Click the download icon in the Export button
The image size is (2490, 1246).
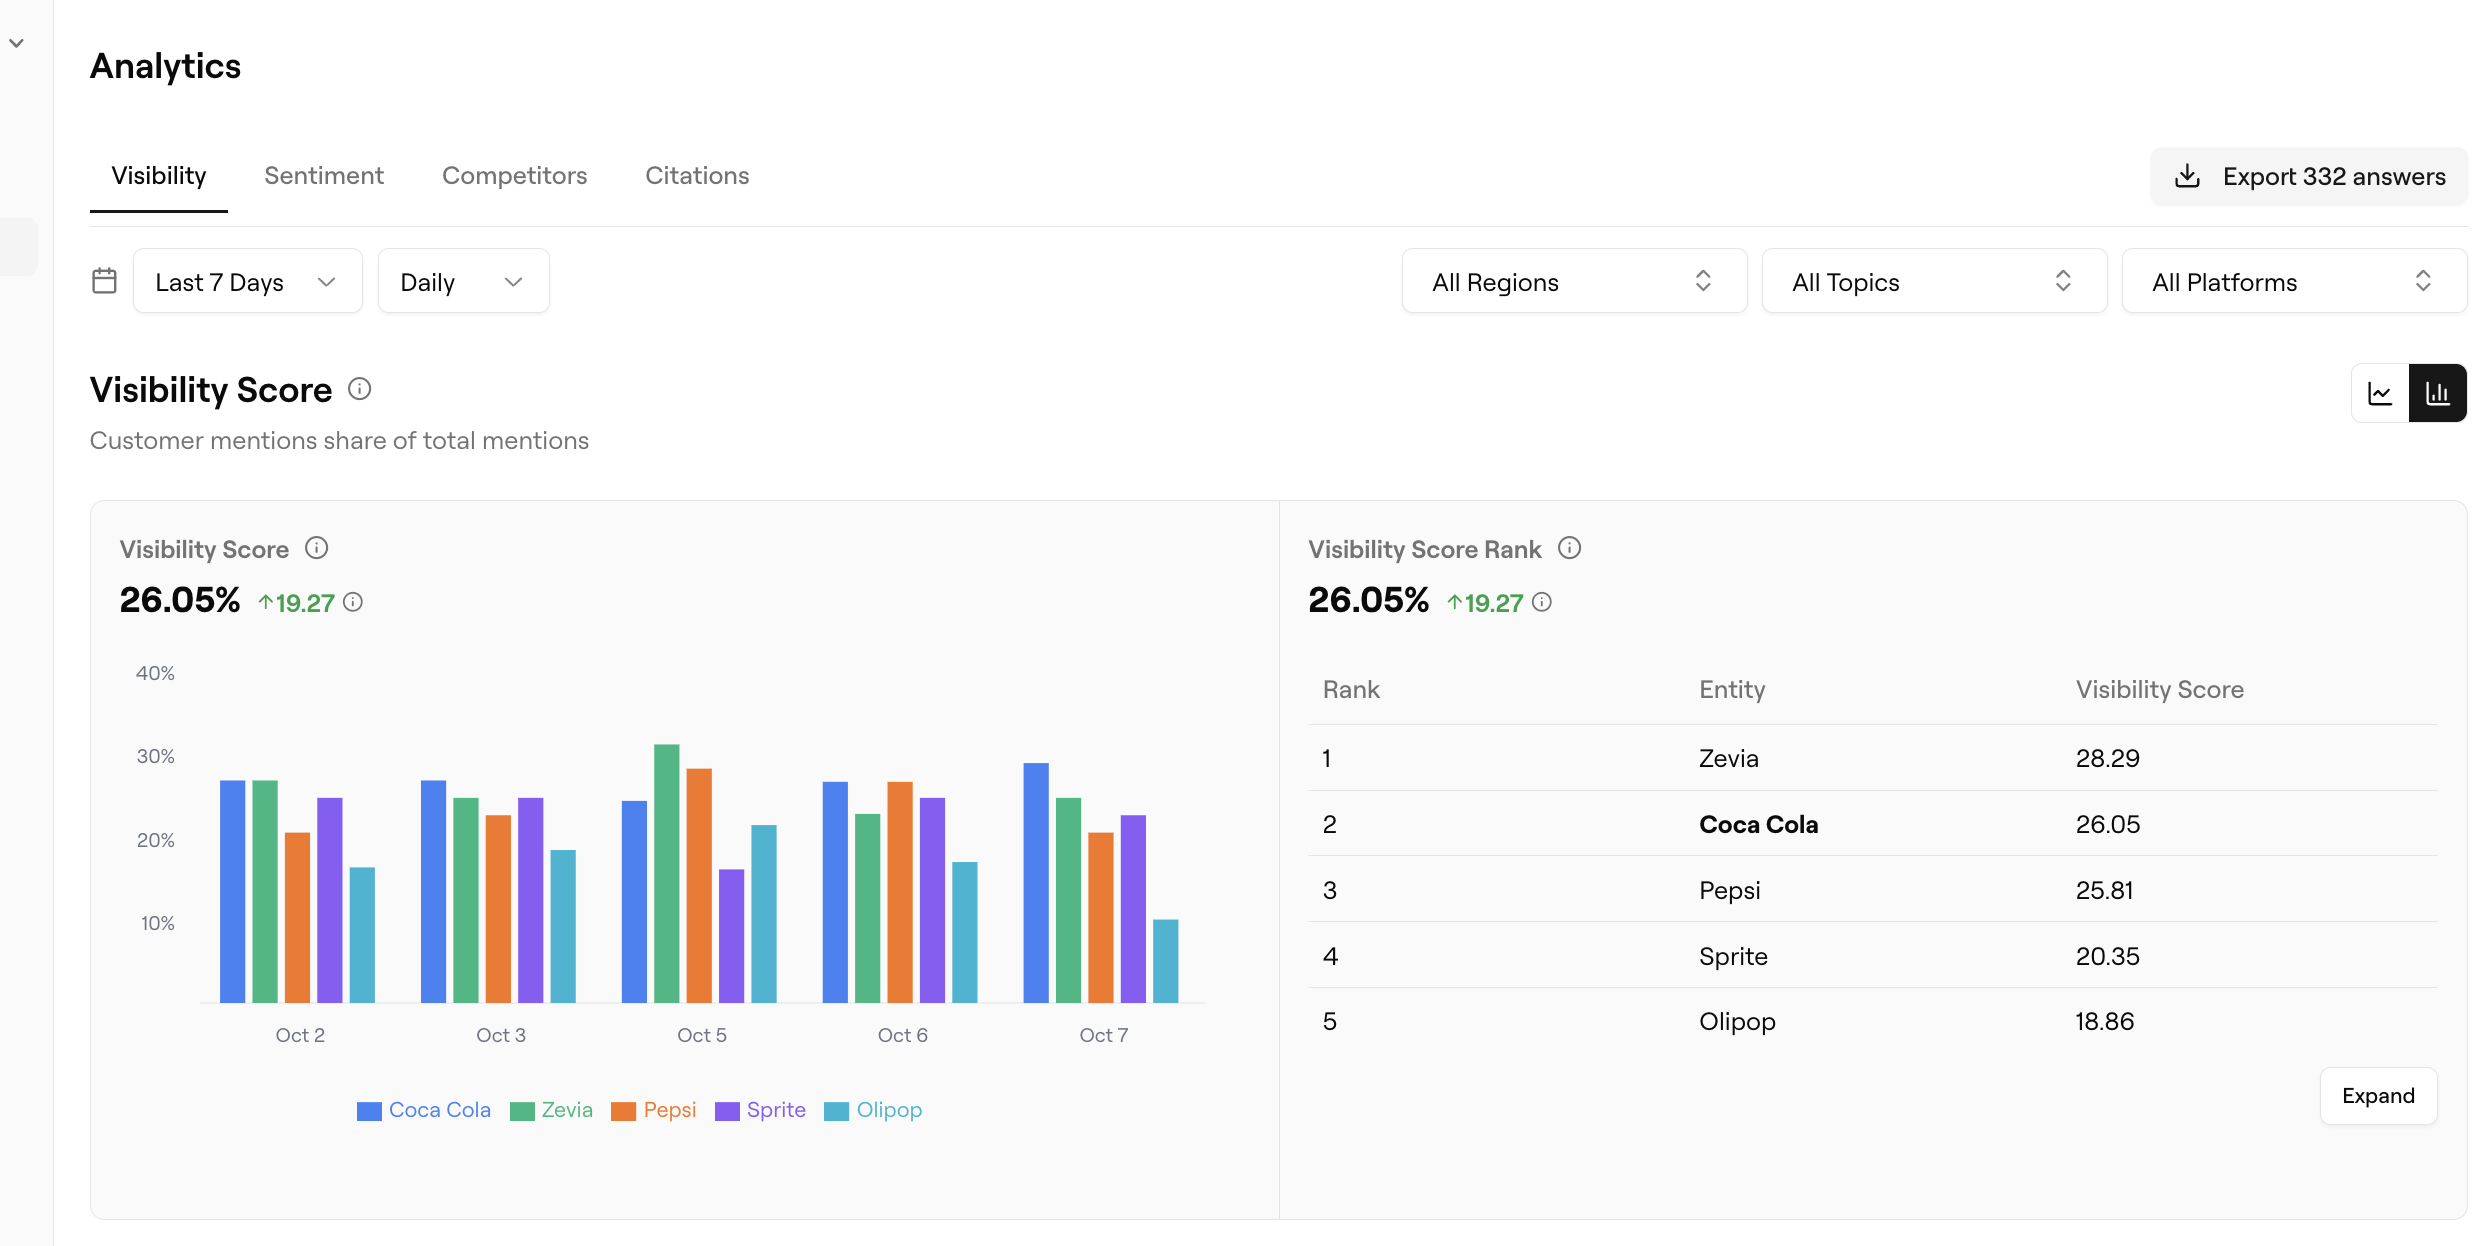click(x=2188, y=176)
